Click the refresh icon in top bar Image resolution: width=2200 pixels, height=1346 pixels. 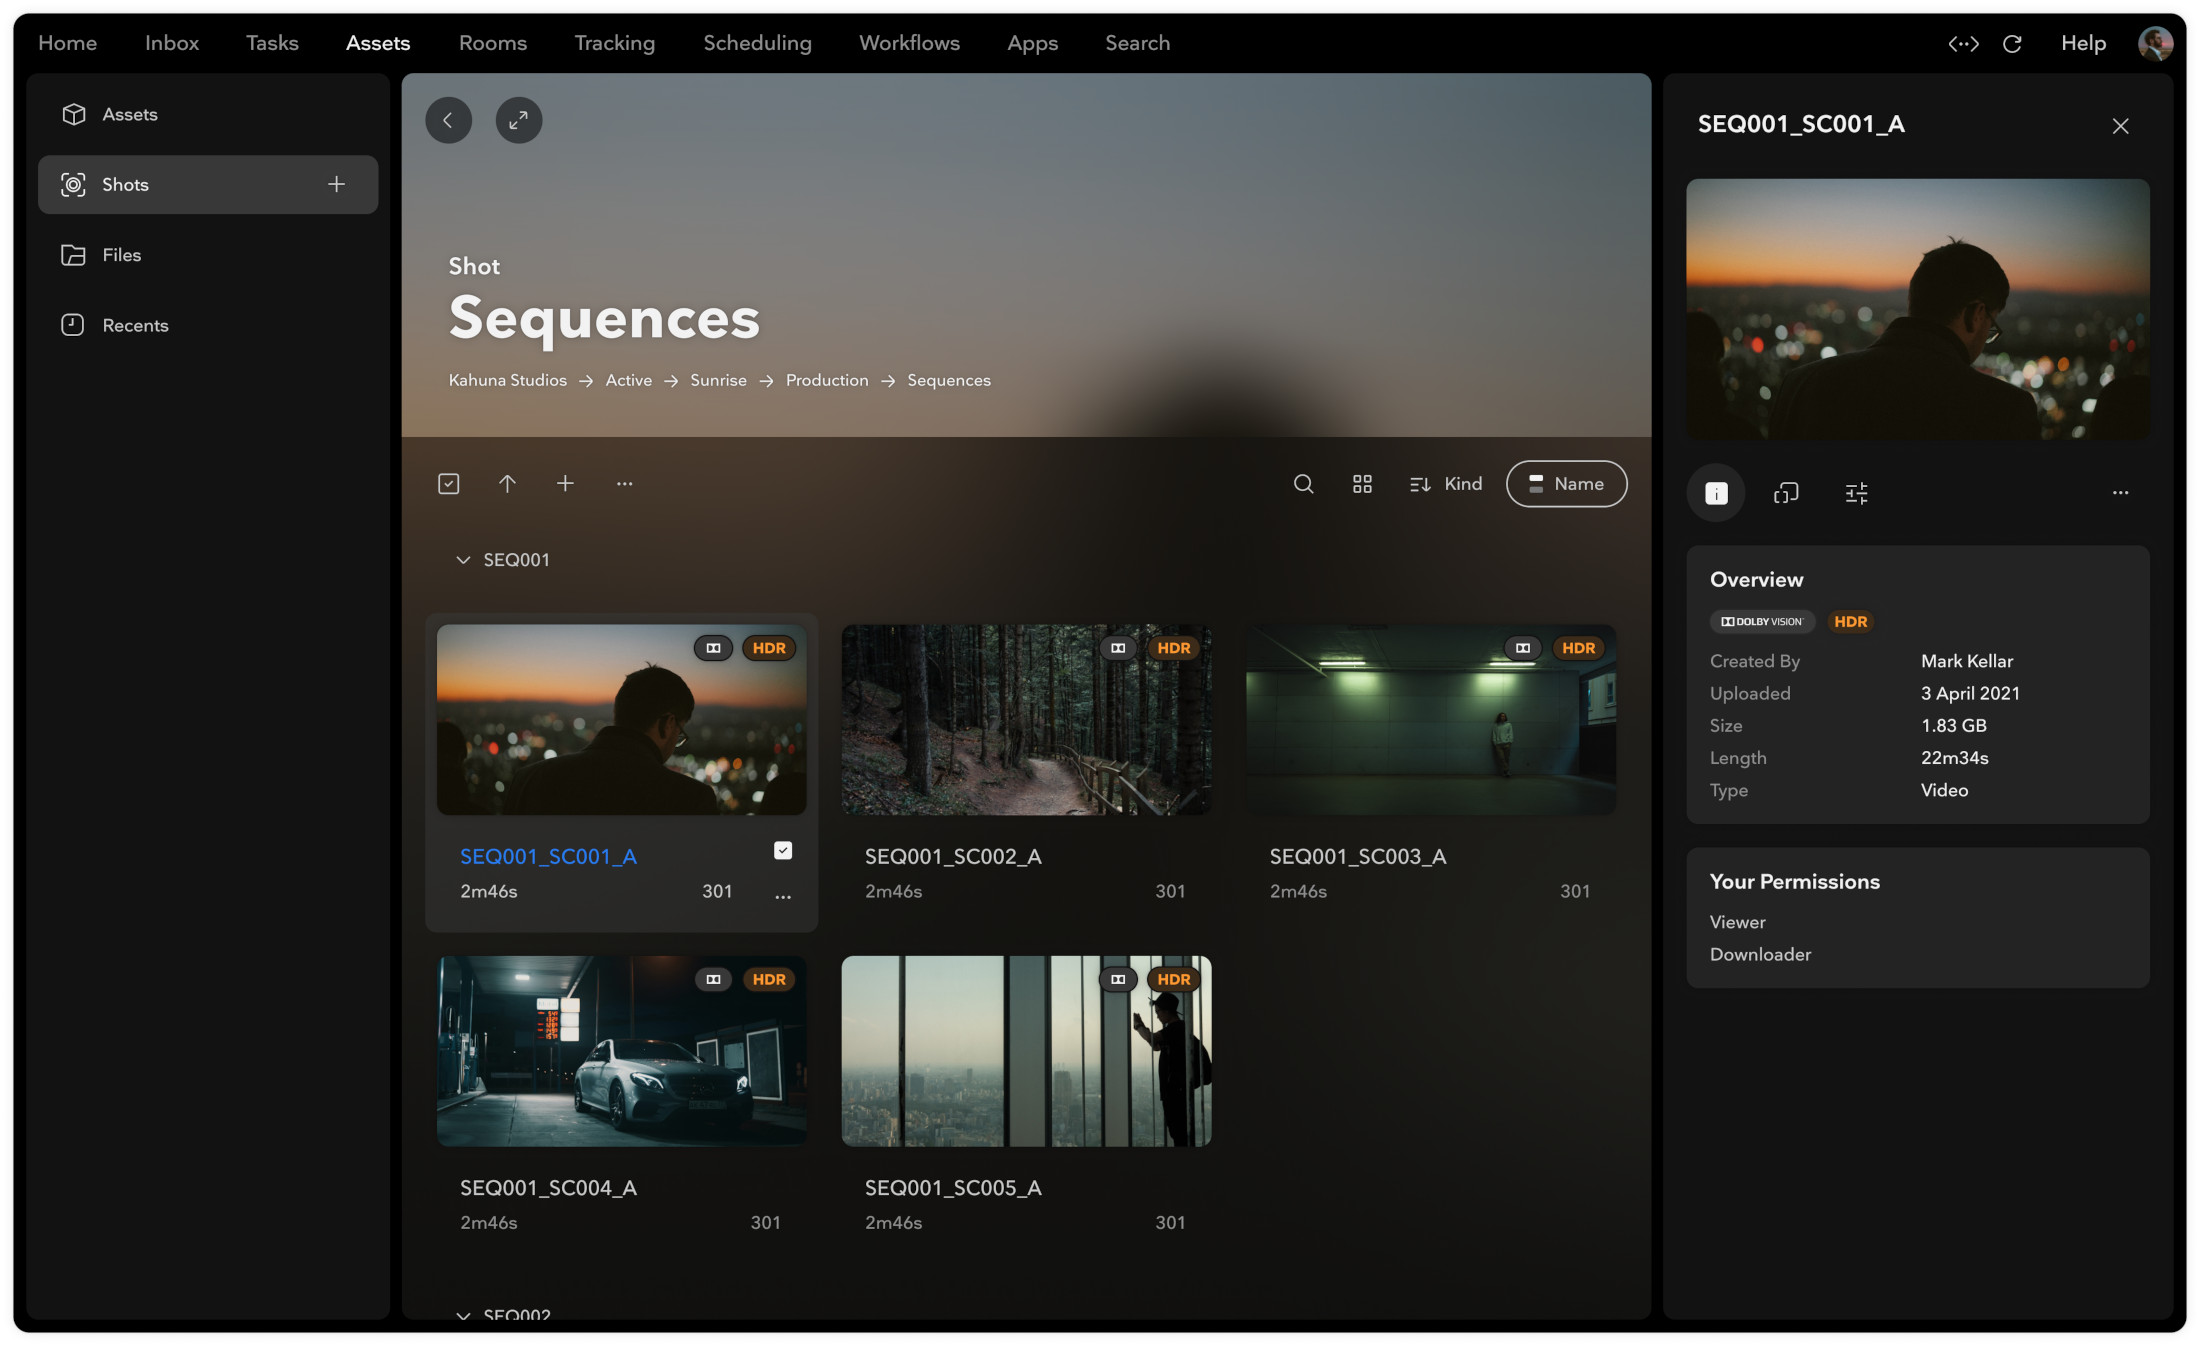[x=2012, y=43]
